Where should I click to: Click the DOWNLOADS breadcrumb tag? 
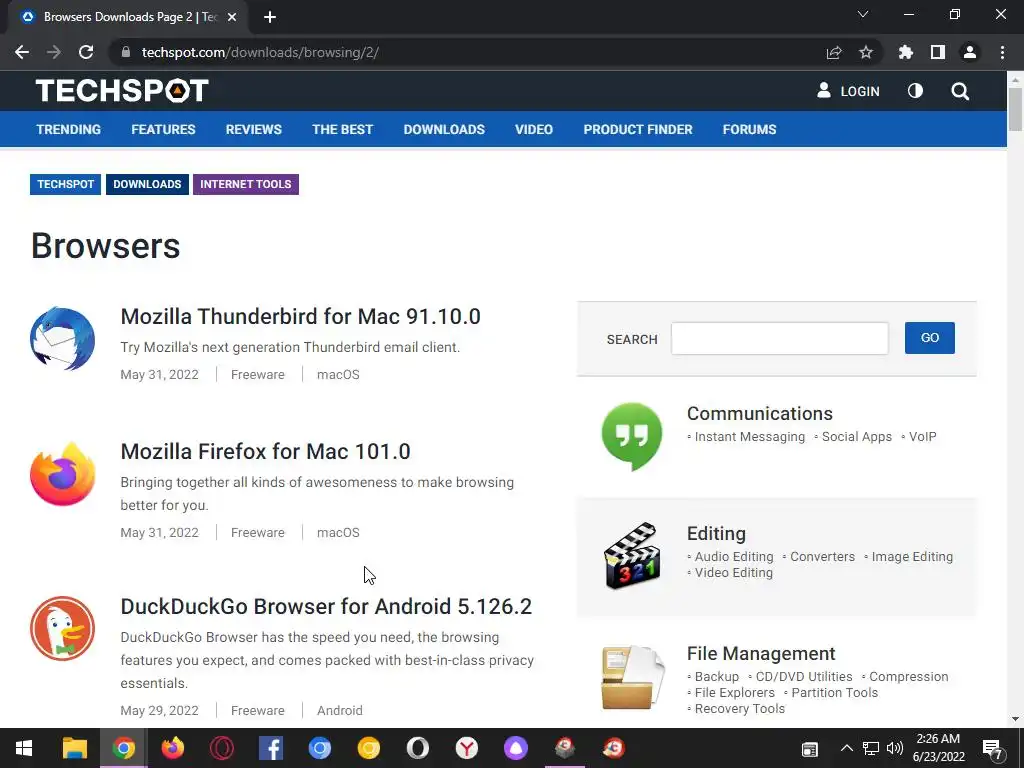pyautogui.click(x=147, y=184)
